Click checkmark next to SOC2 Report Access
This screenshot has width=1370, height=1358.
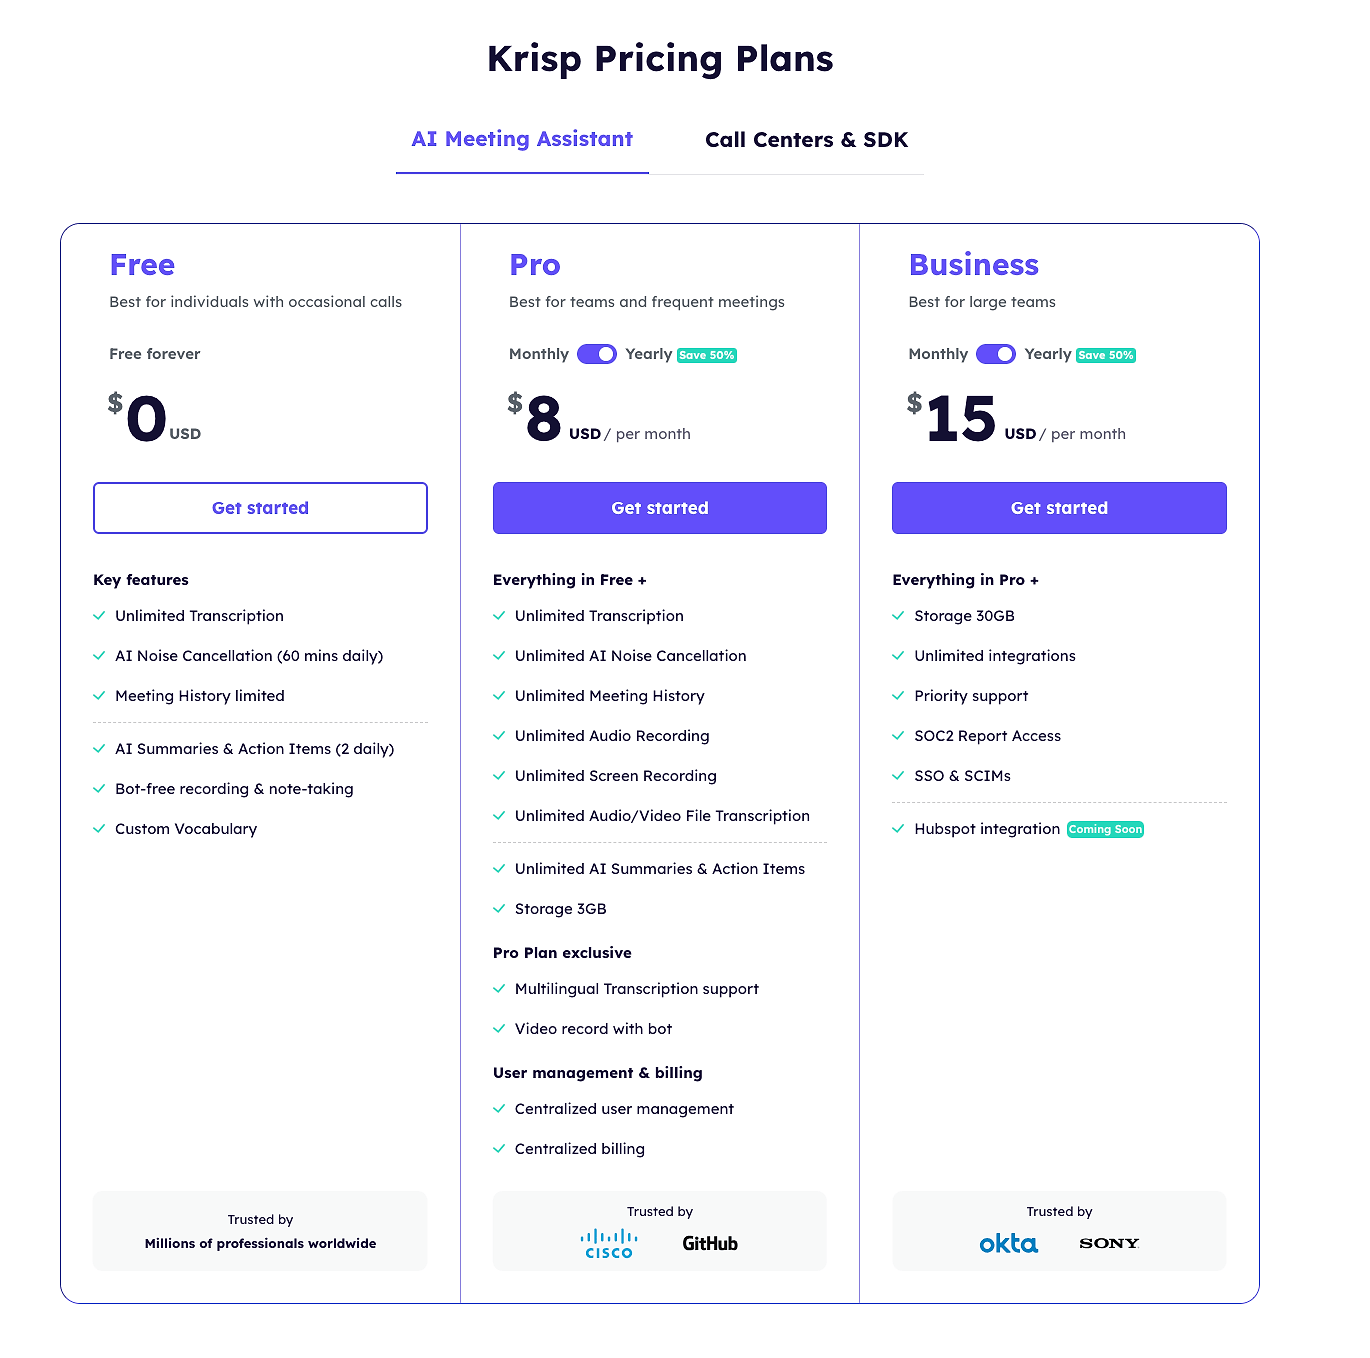898,736
